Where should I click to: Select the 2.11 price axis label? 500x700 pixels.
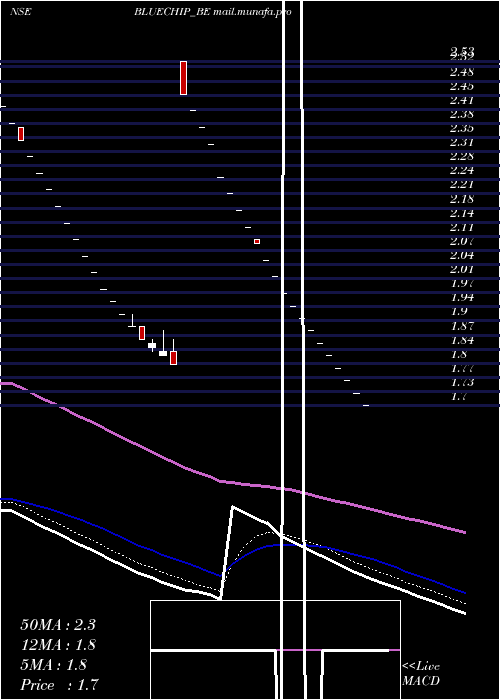coord(462,227)
